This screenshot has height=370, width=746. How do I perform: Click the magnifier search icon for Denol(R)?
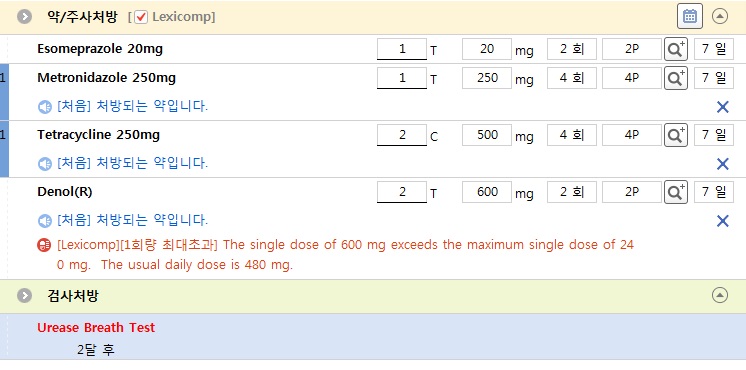[x=676, y=192]
